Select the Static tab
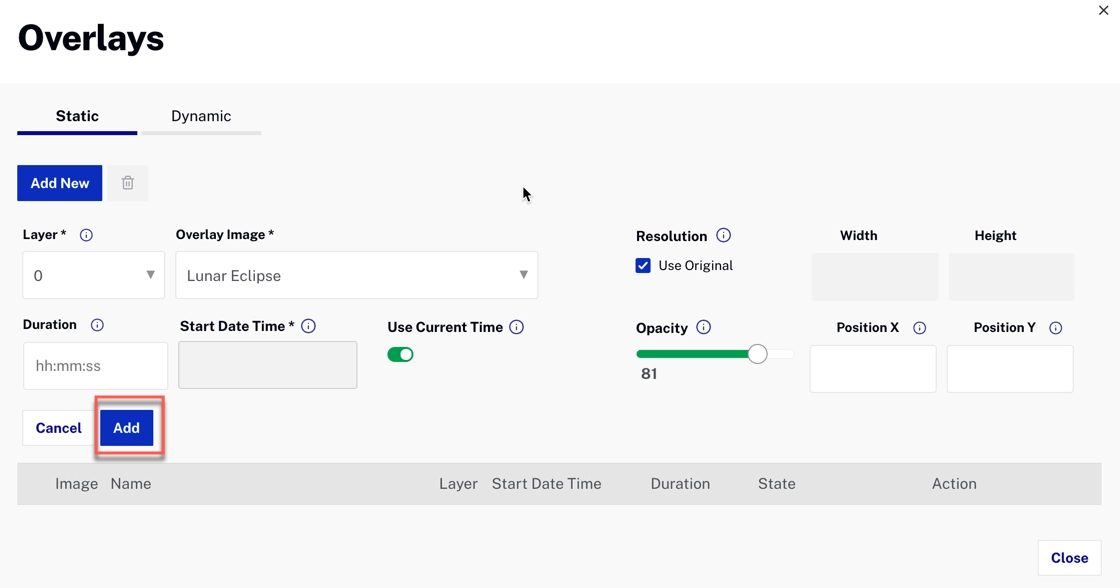 pos(76,115)
